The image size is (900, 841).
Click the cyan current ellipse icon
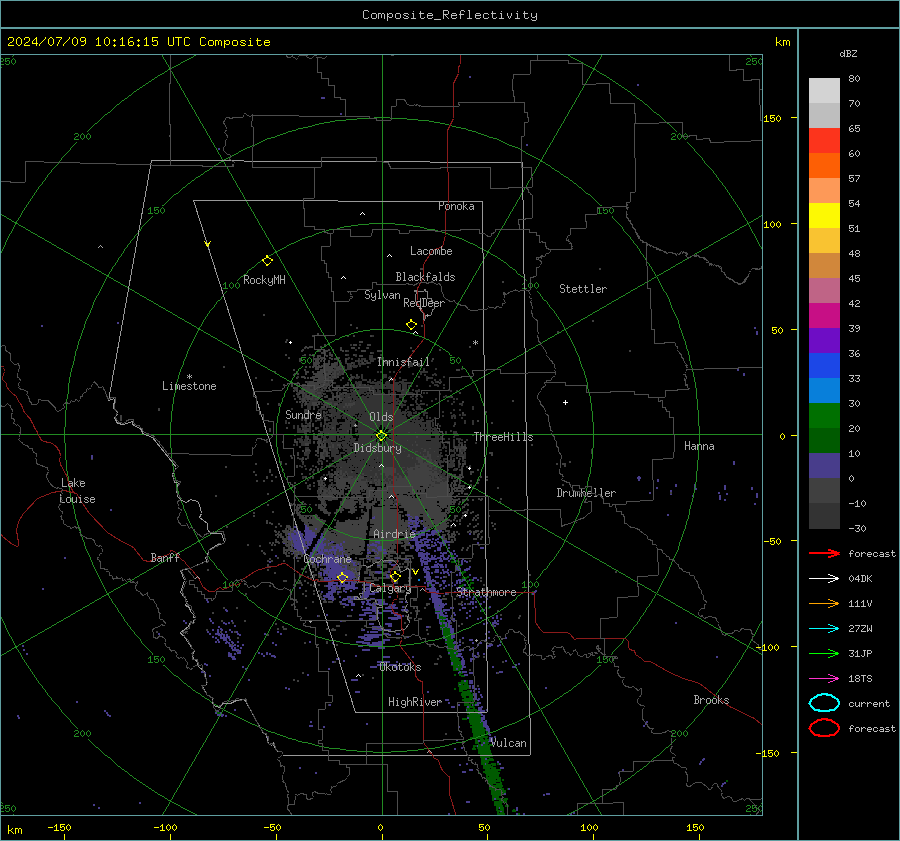tap(824, 703)
